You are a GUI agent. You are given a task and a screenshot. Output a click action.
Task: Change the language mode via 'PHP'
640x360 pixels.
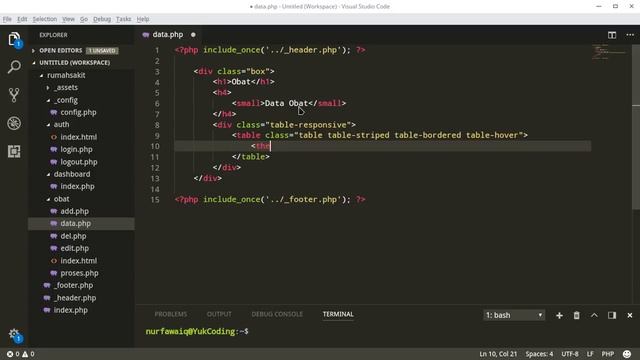(x=608, y=354)
